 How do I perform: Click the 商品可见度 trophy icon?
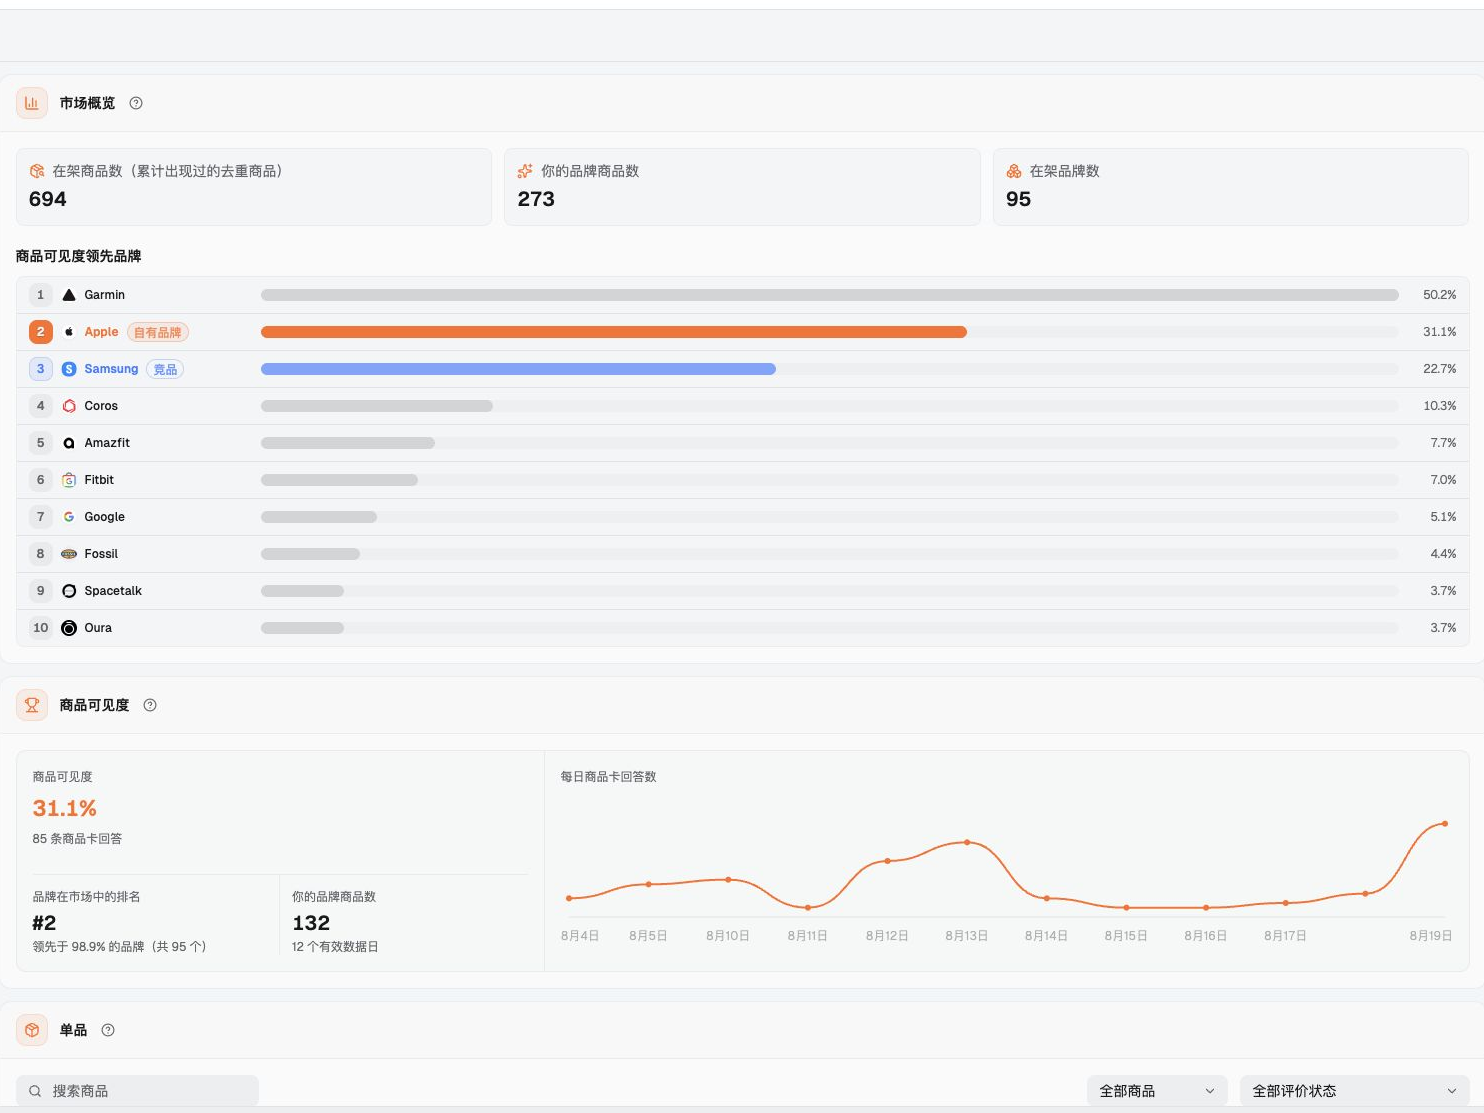[32, 705]
